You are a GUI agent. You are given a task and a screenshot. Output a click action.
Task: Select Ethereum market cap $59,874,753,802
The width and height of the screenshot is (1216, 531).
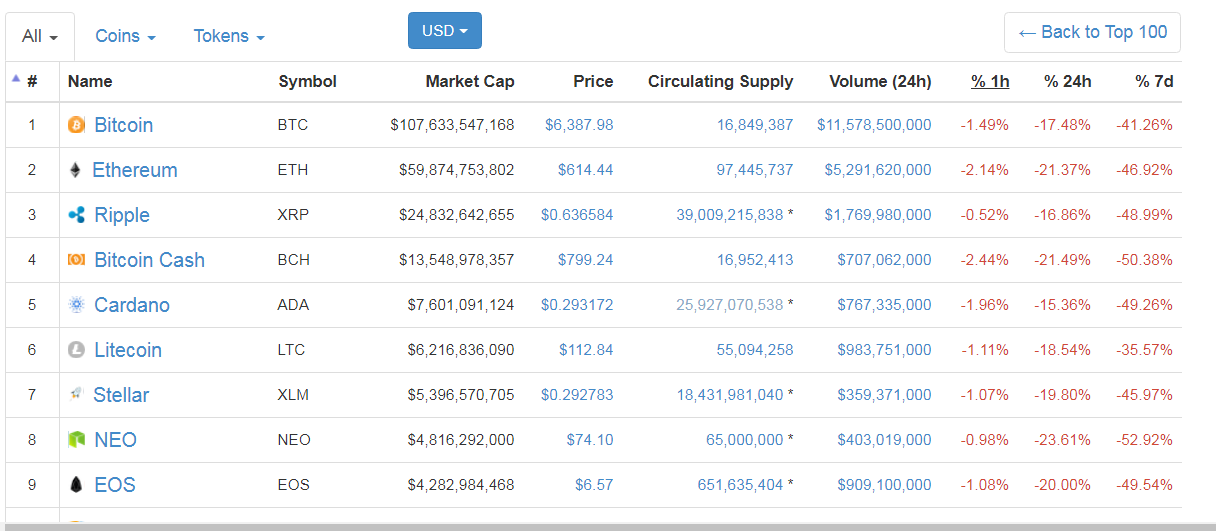(457, 170)
